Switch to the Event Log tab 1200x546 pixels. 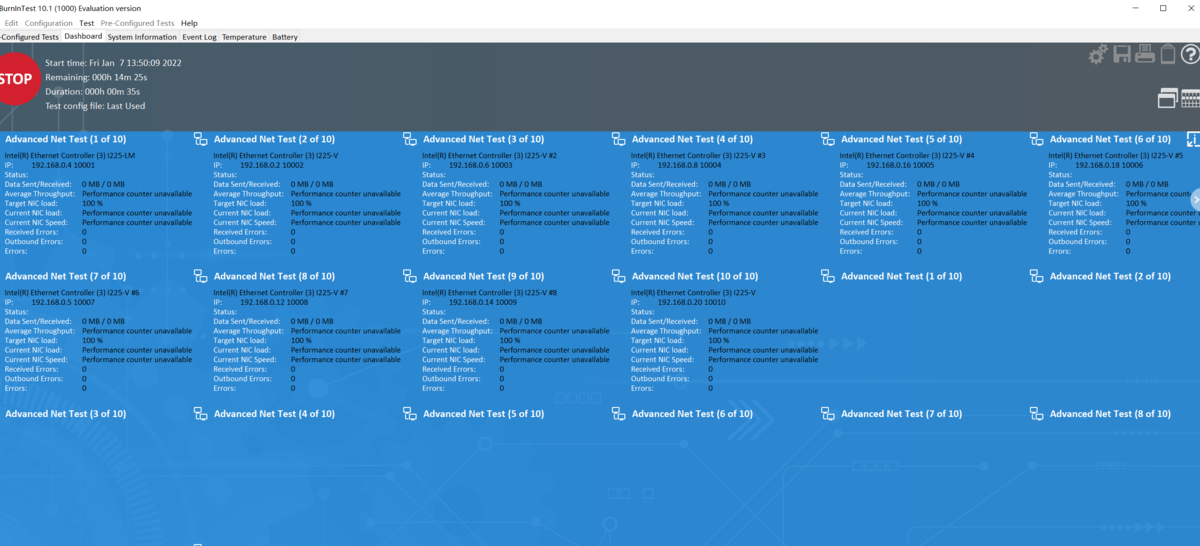pyautogui.click(x=199, y=37)
